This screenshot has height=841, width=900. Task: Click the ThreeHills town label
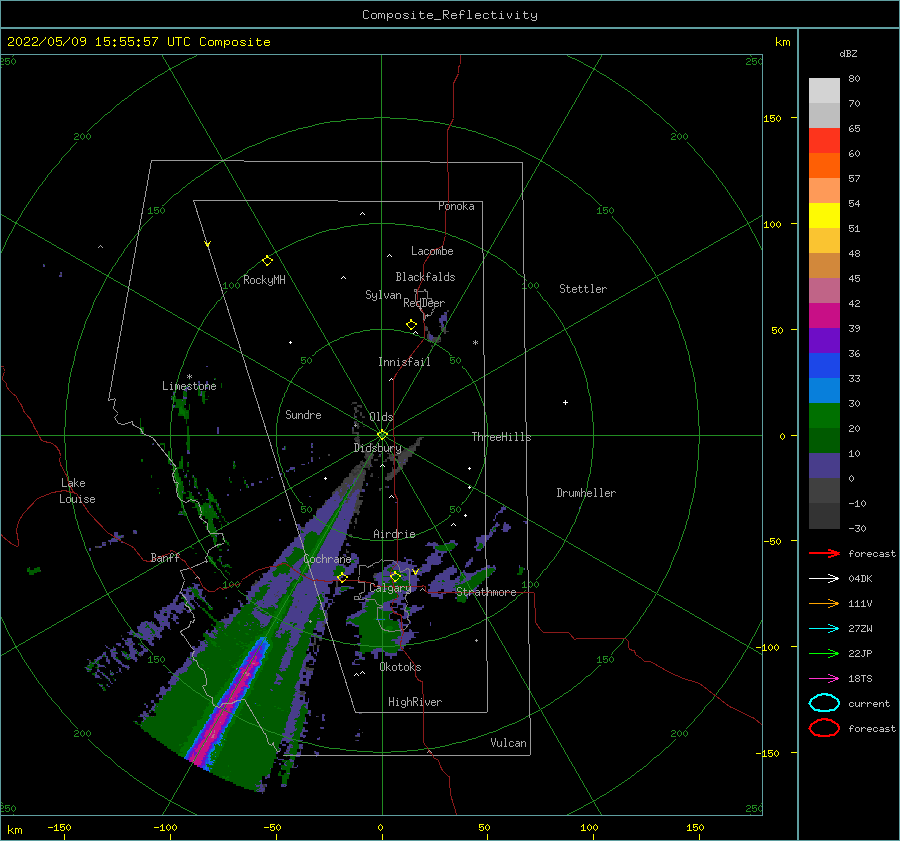click(x=502, y=437)
